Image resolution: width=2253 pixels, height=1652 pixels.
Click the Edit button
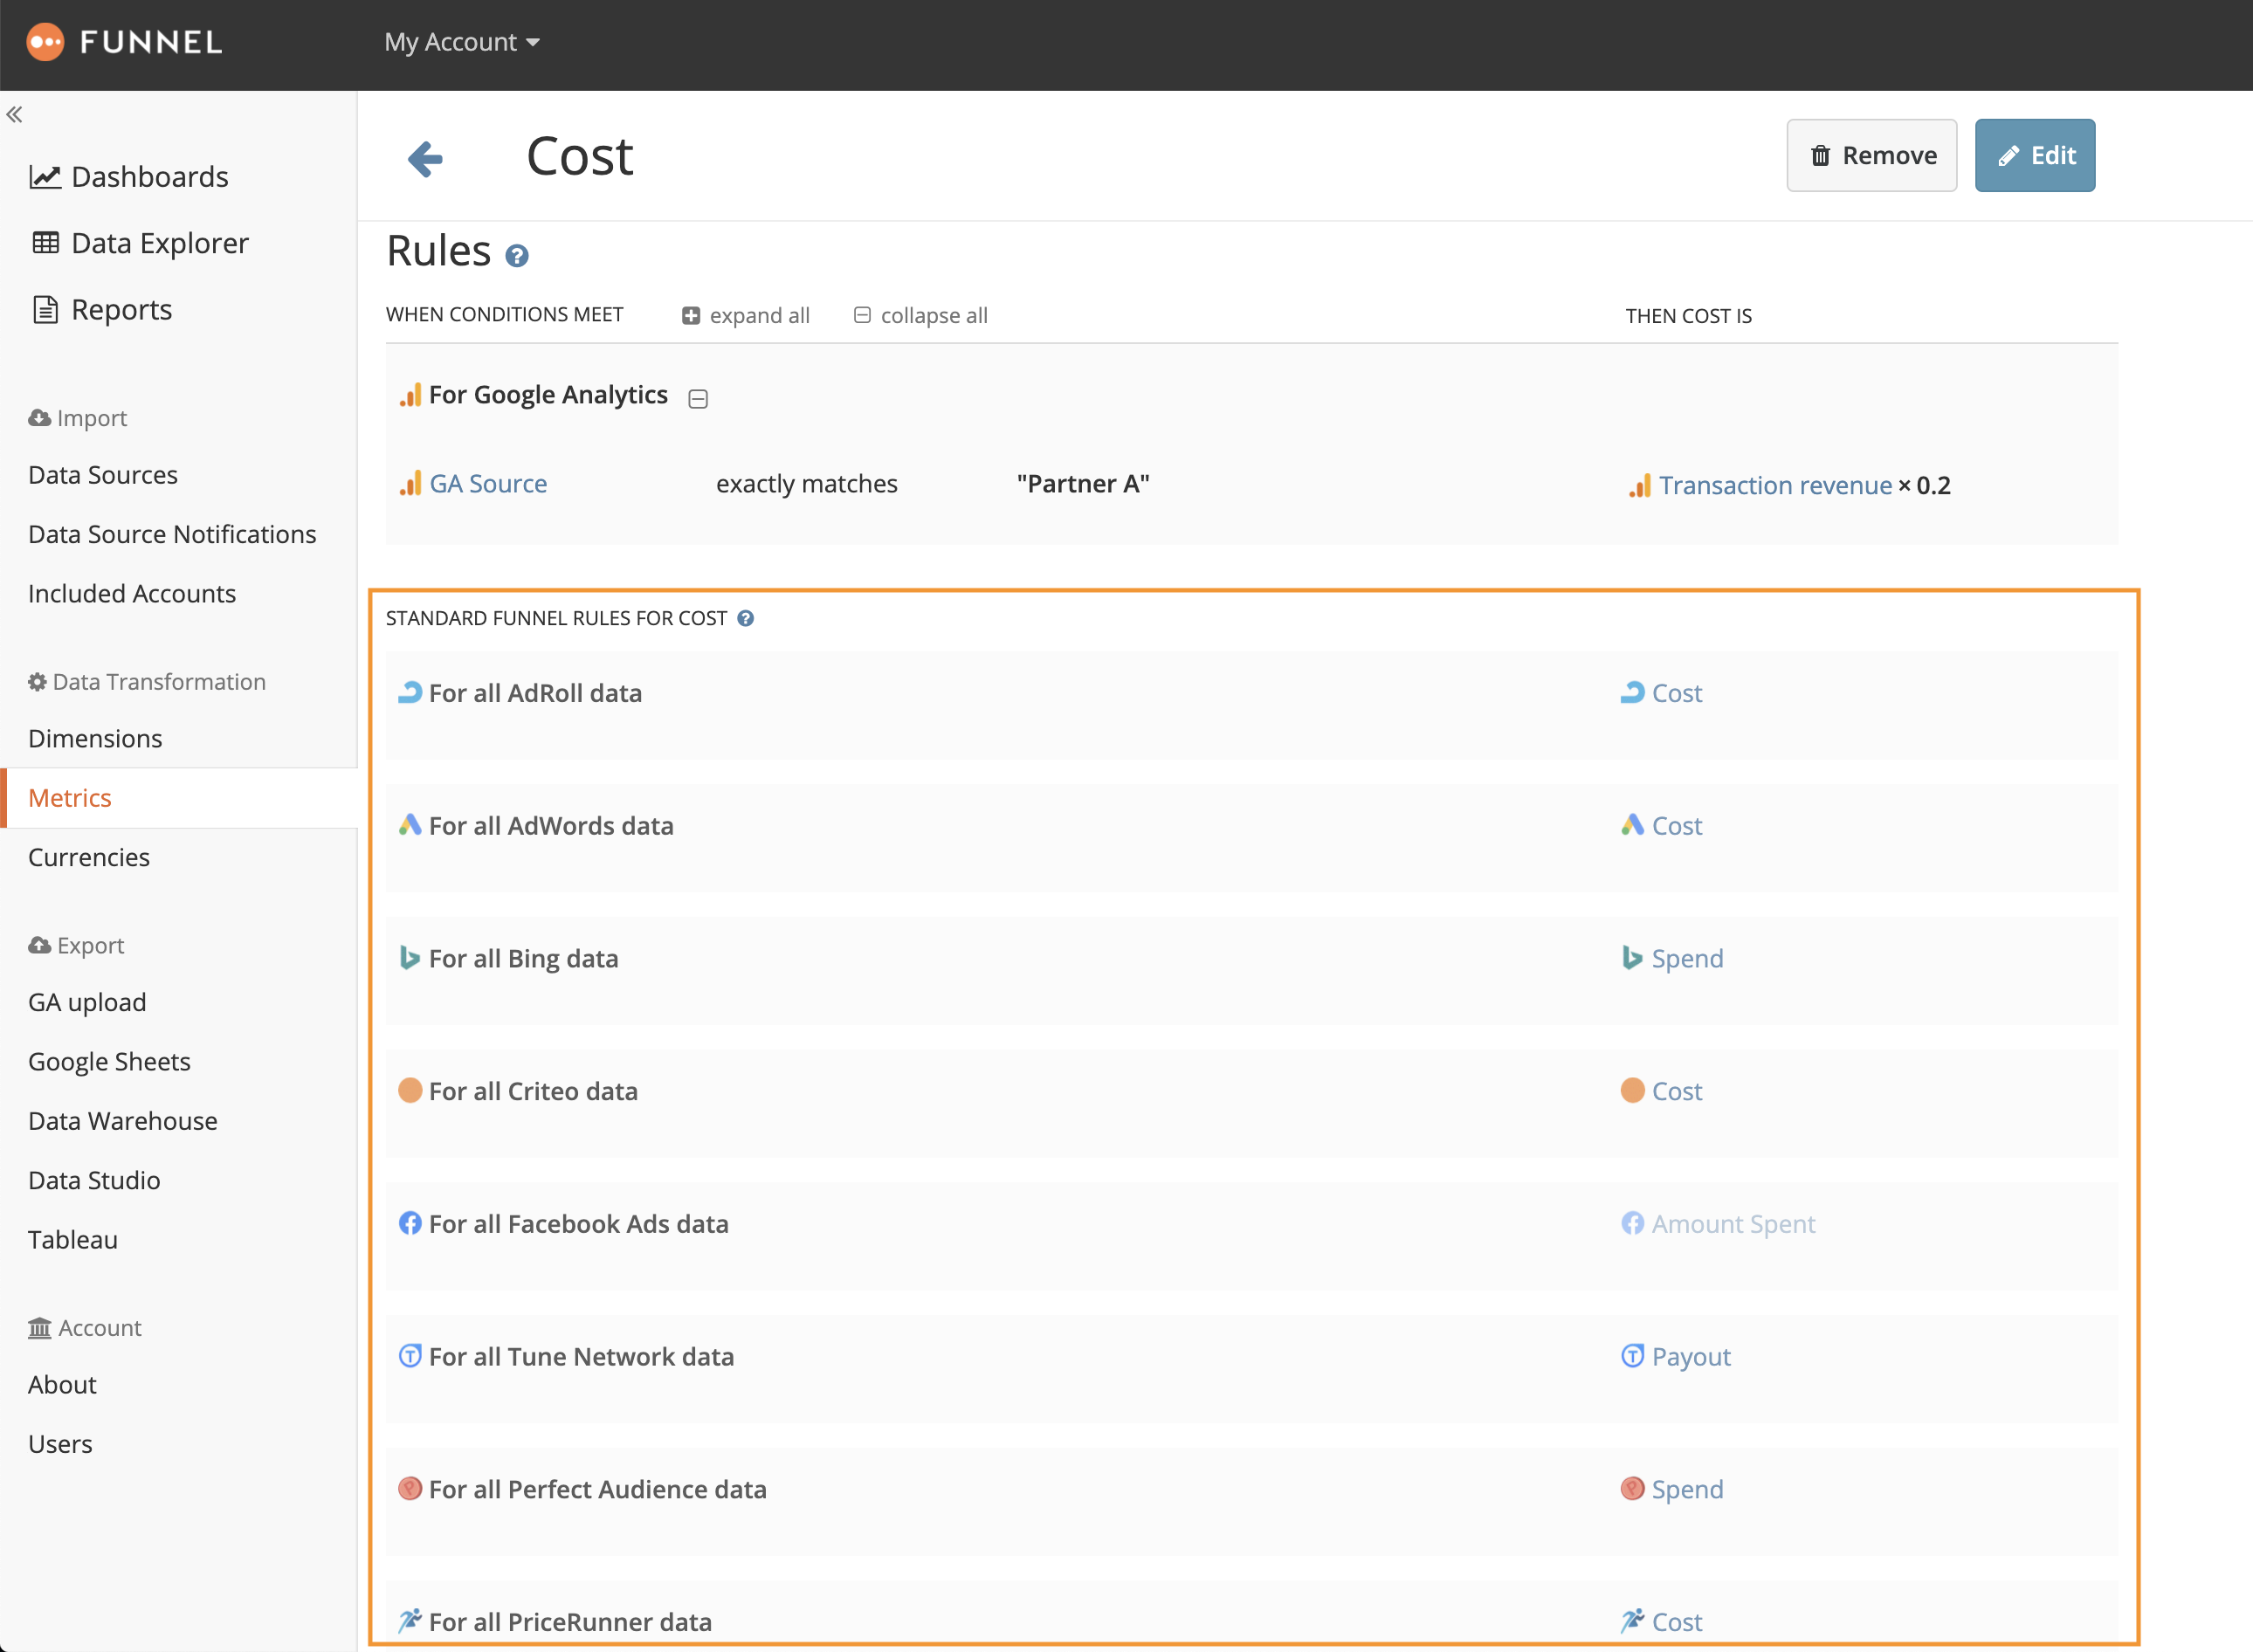[x=2035, y=155]
